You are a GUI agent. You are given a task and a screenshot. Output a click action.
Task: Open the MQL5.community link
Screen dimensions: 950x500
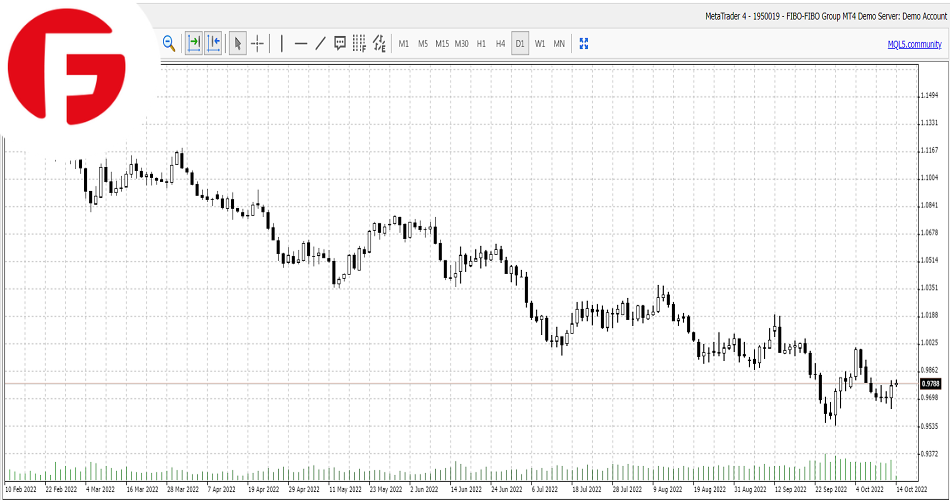click(x=914, y=44)
